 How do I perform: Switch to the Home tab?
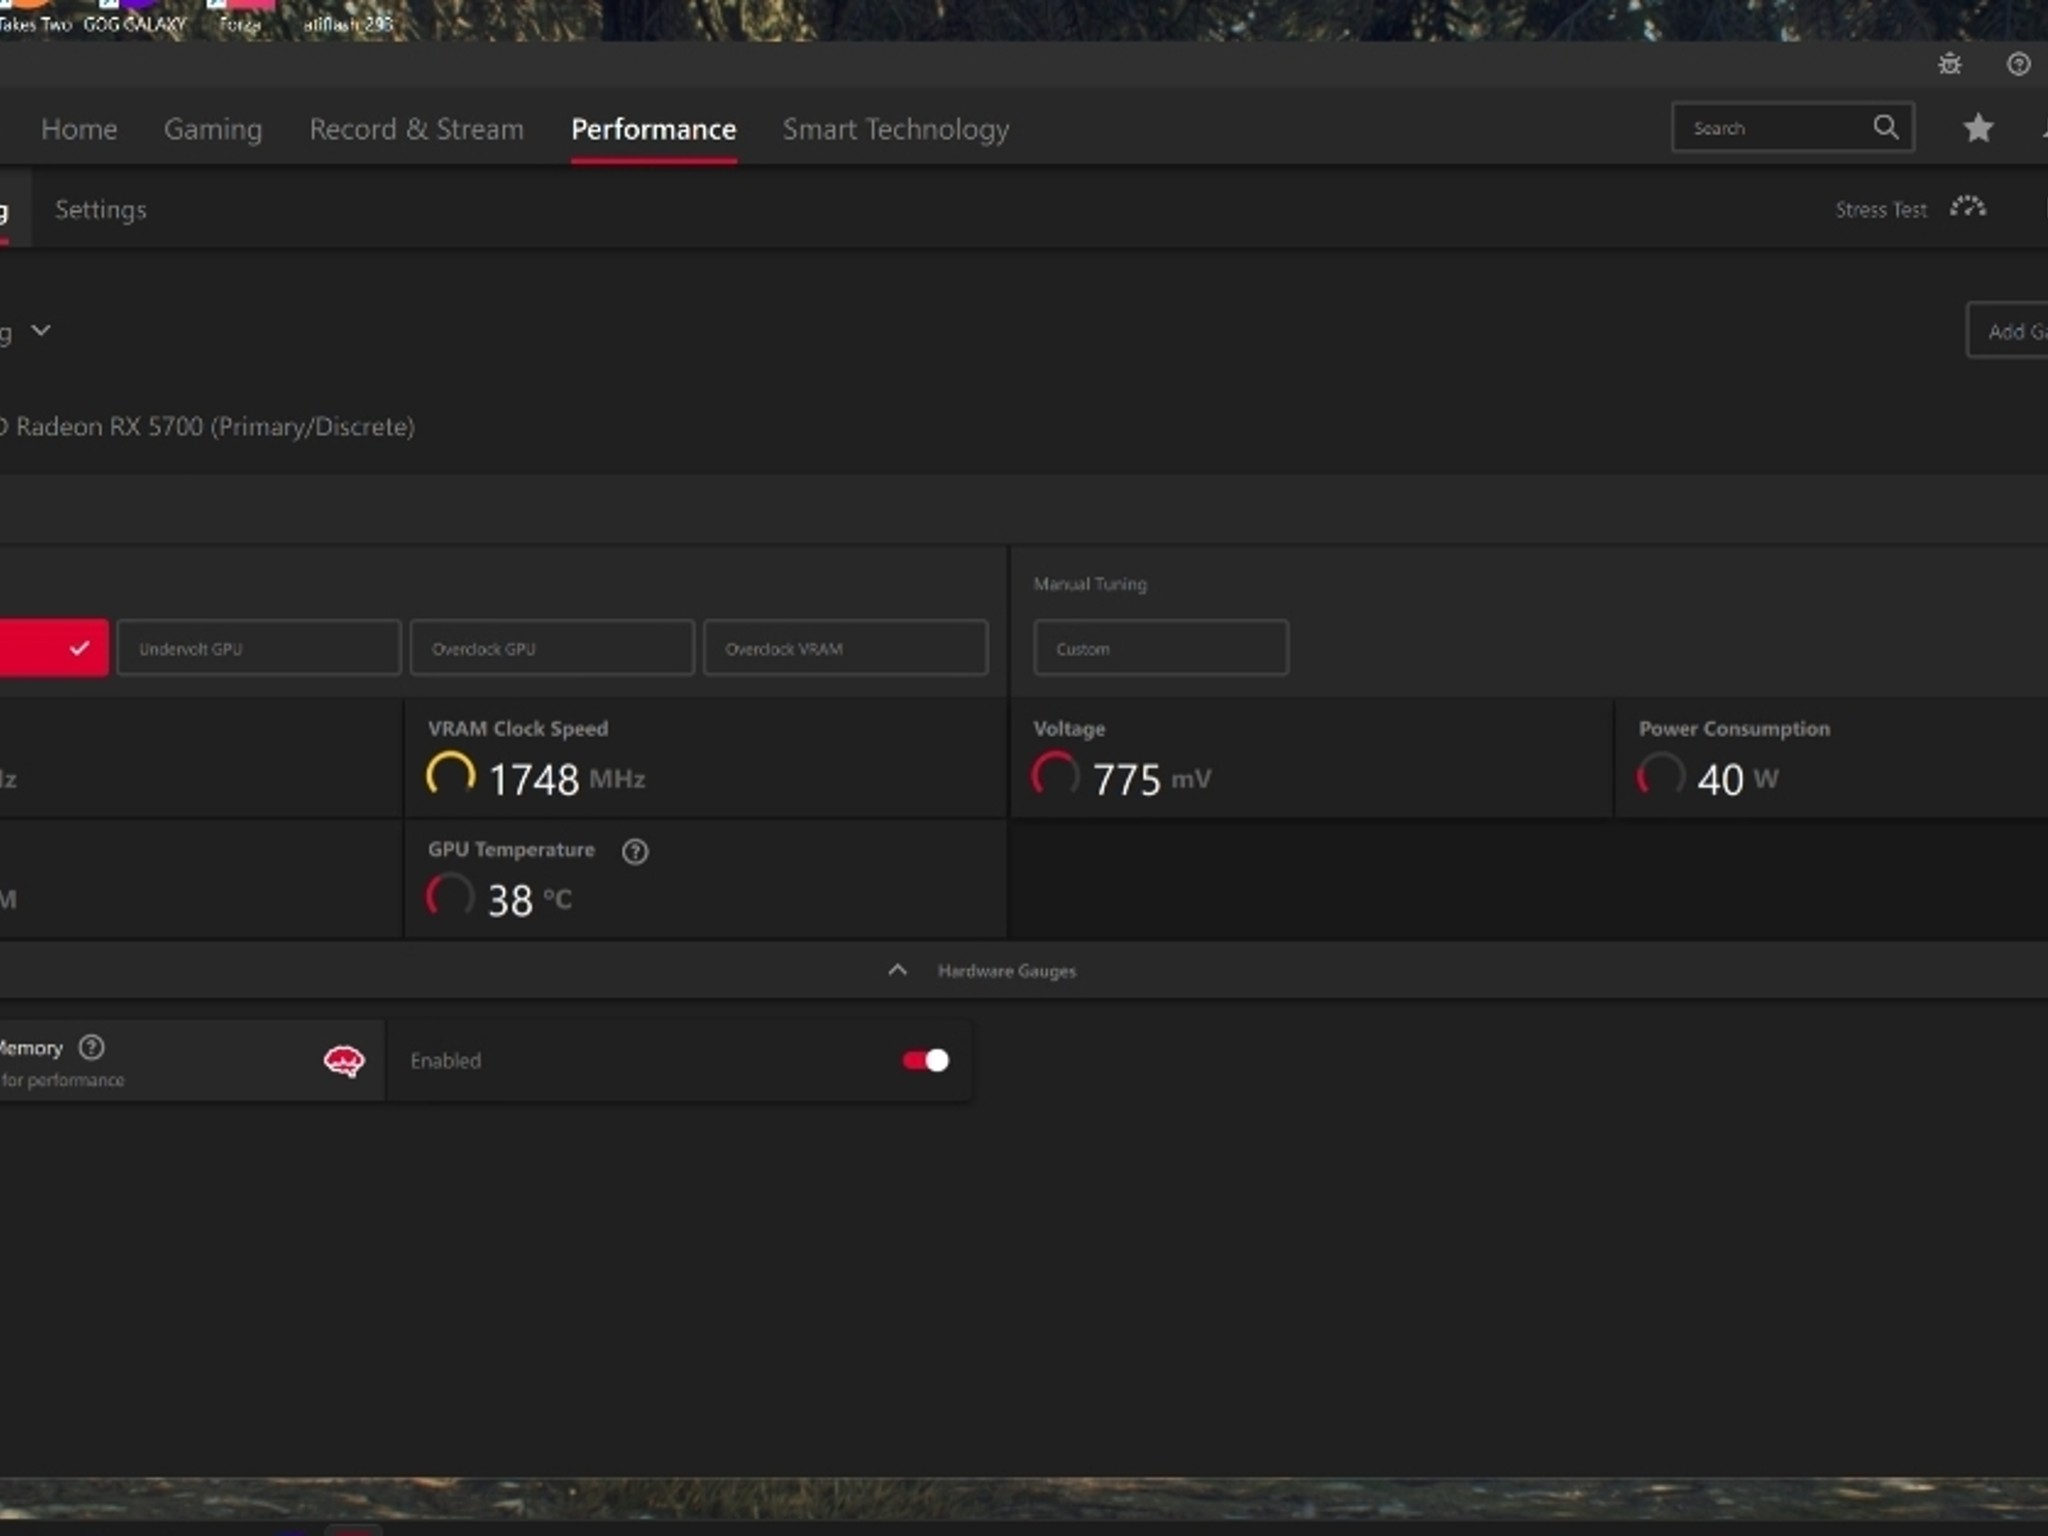pyautogui.click(x=79, y=129)
